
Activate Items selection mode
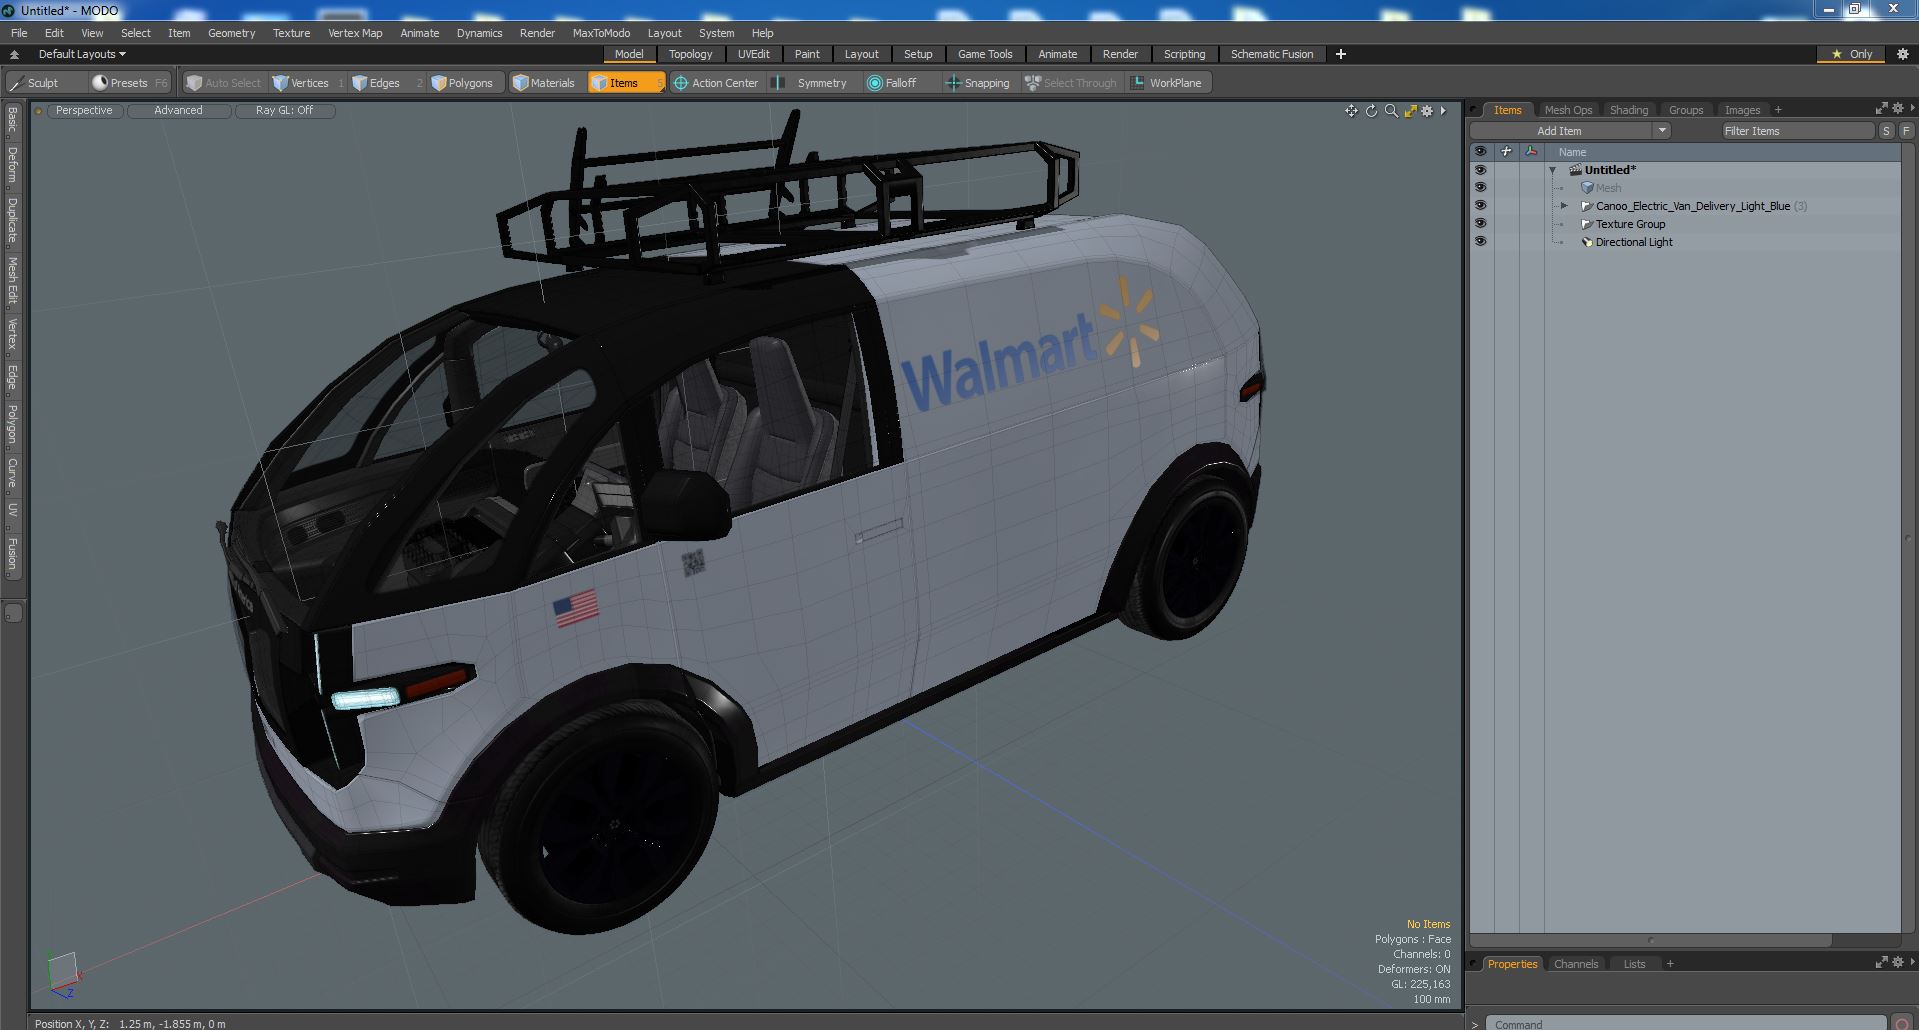[625, 83]
